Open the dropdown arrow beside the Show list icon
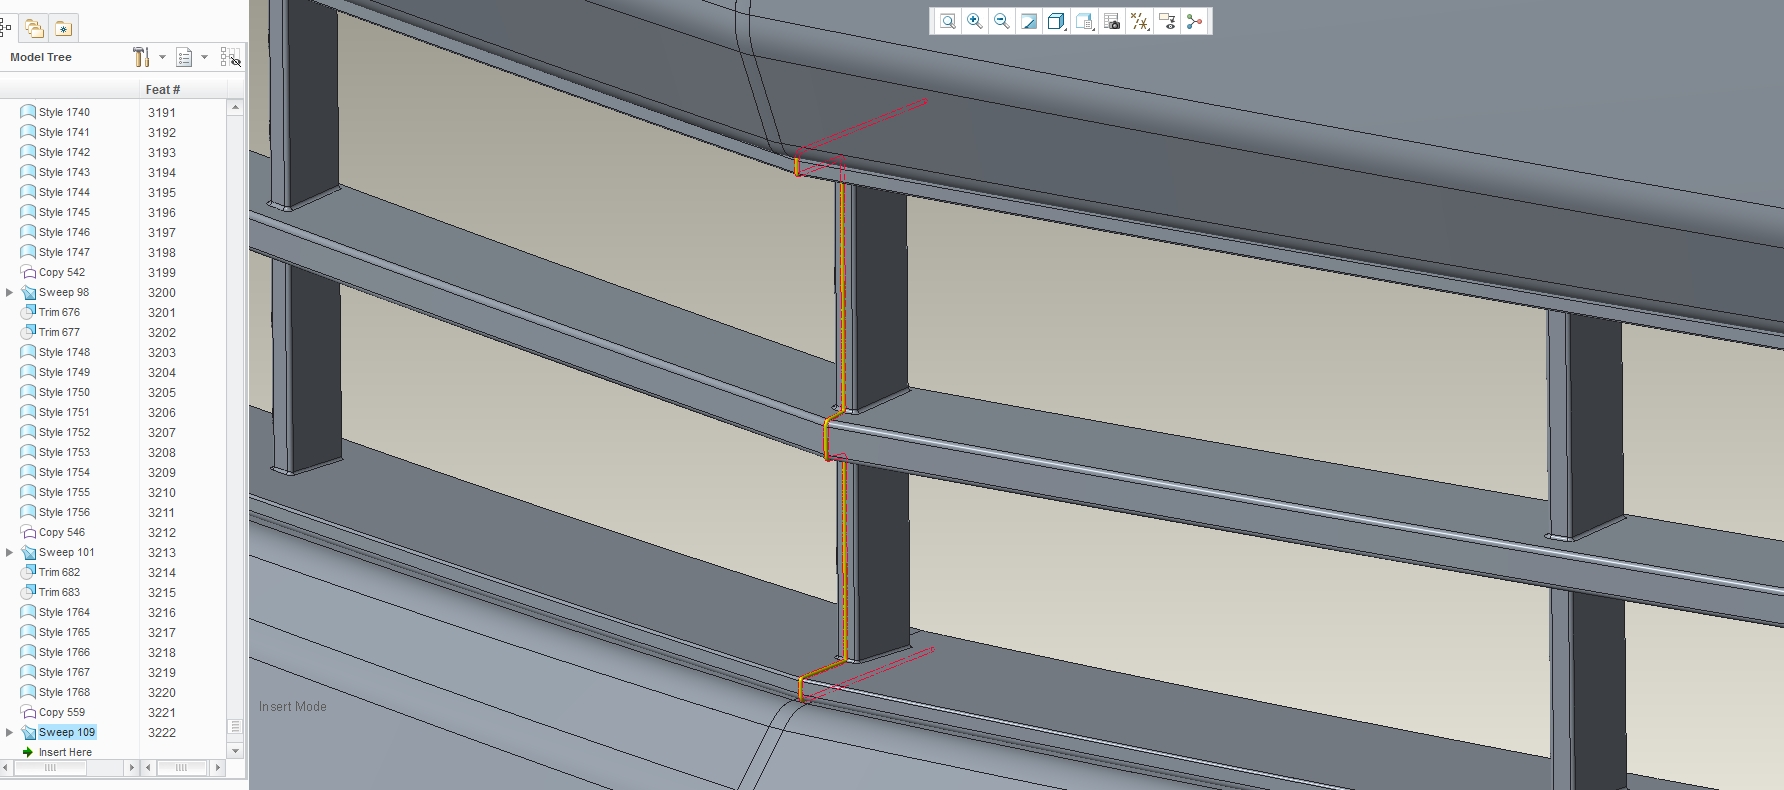The height and width of the screenshot is (790, 1784). (204, 57)
